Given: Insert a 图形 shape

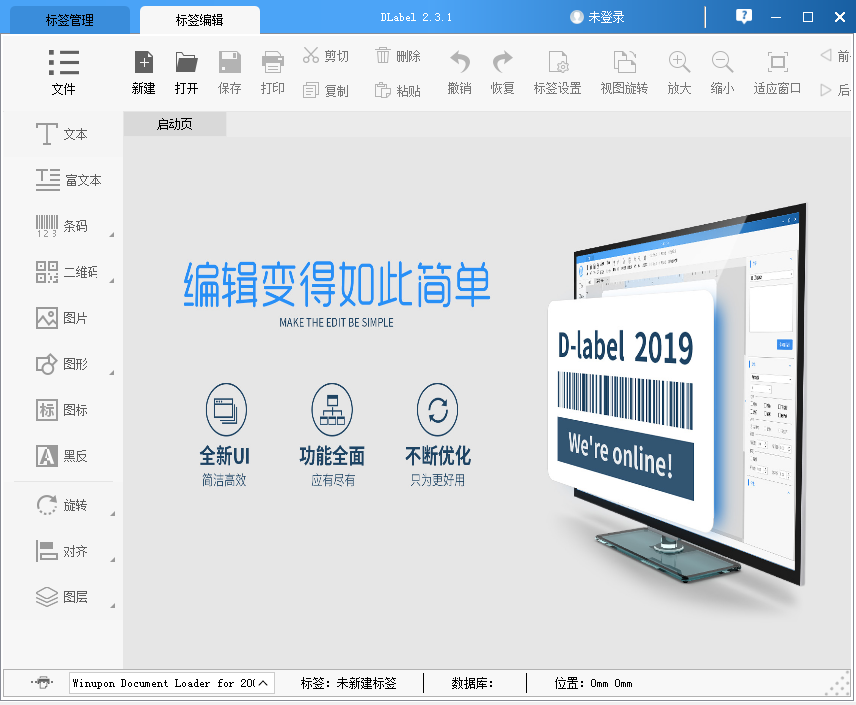Looking at the screenshot, I should [62, 364].
